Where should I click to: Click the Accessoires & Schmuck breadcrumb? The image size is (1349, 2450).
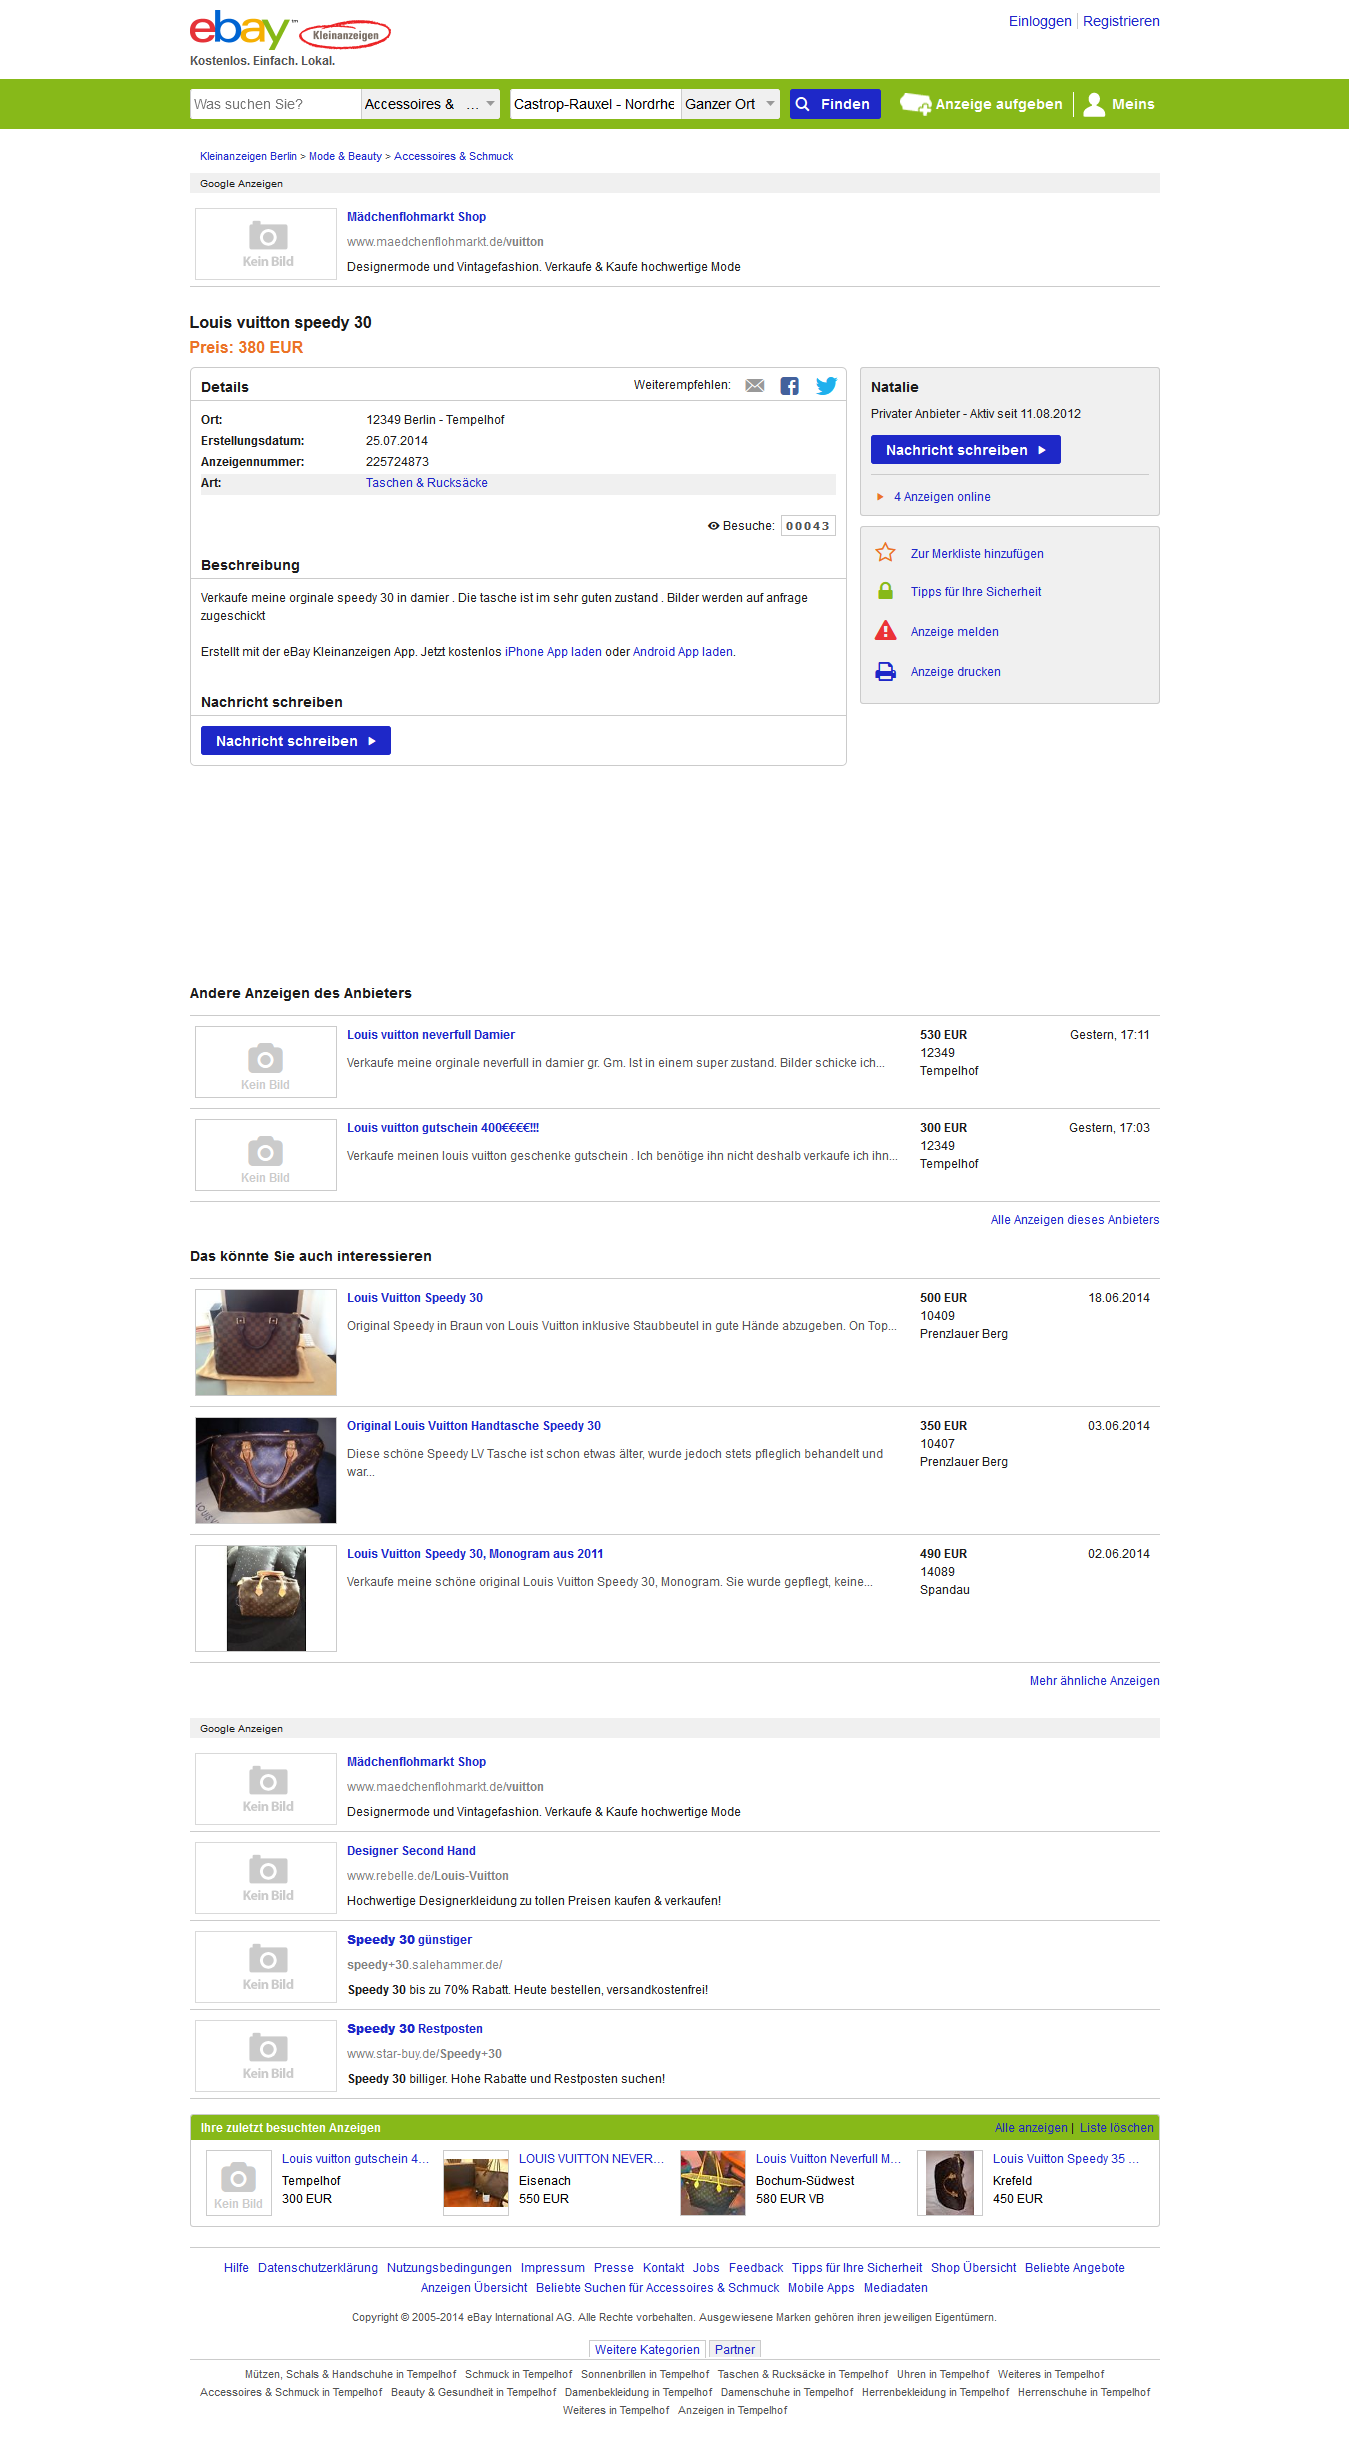(453, 156)
